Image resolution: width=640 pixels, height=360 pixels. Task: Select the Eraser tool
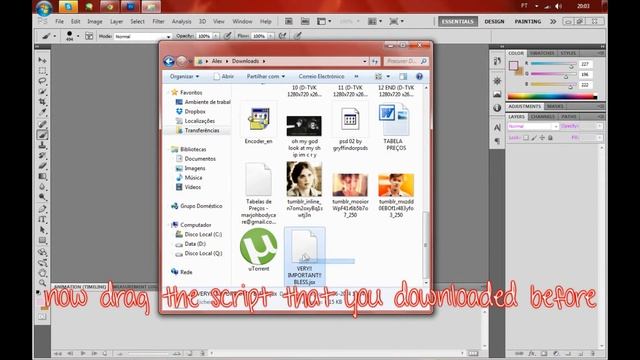pos(42,166)
